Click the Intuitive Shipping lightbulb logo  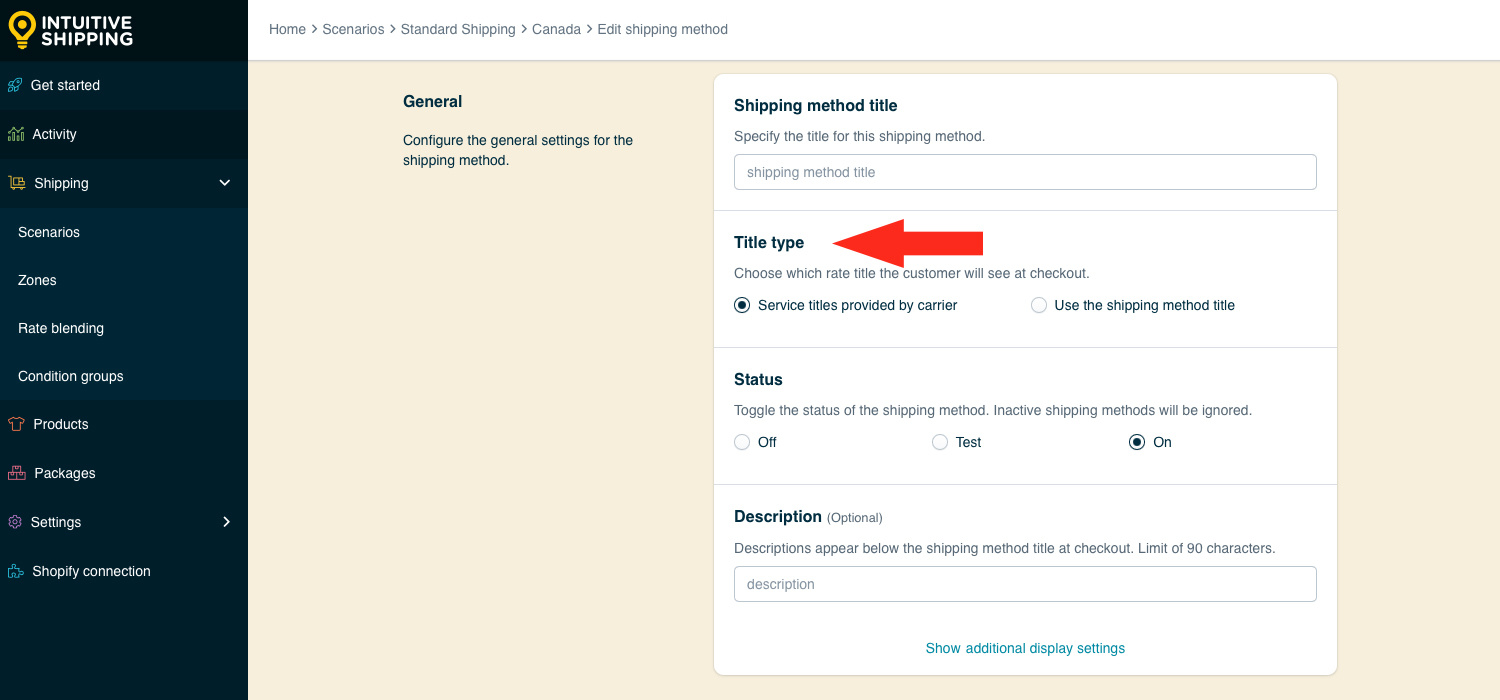[x=22, y=30]
